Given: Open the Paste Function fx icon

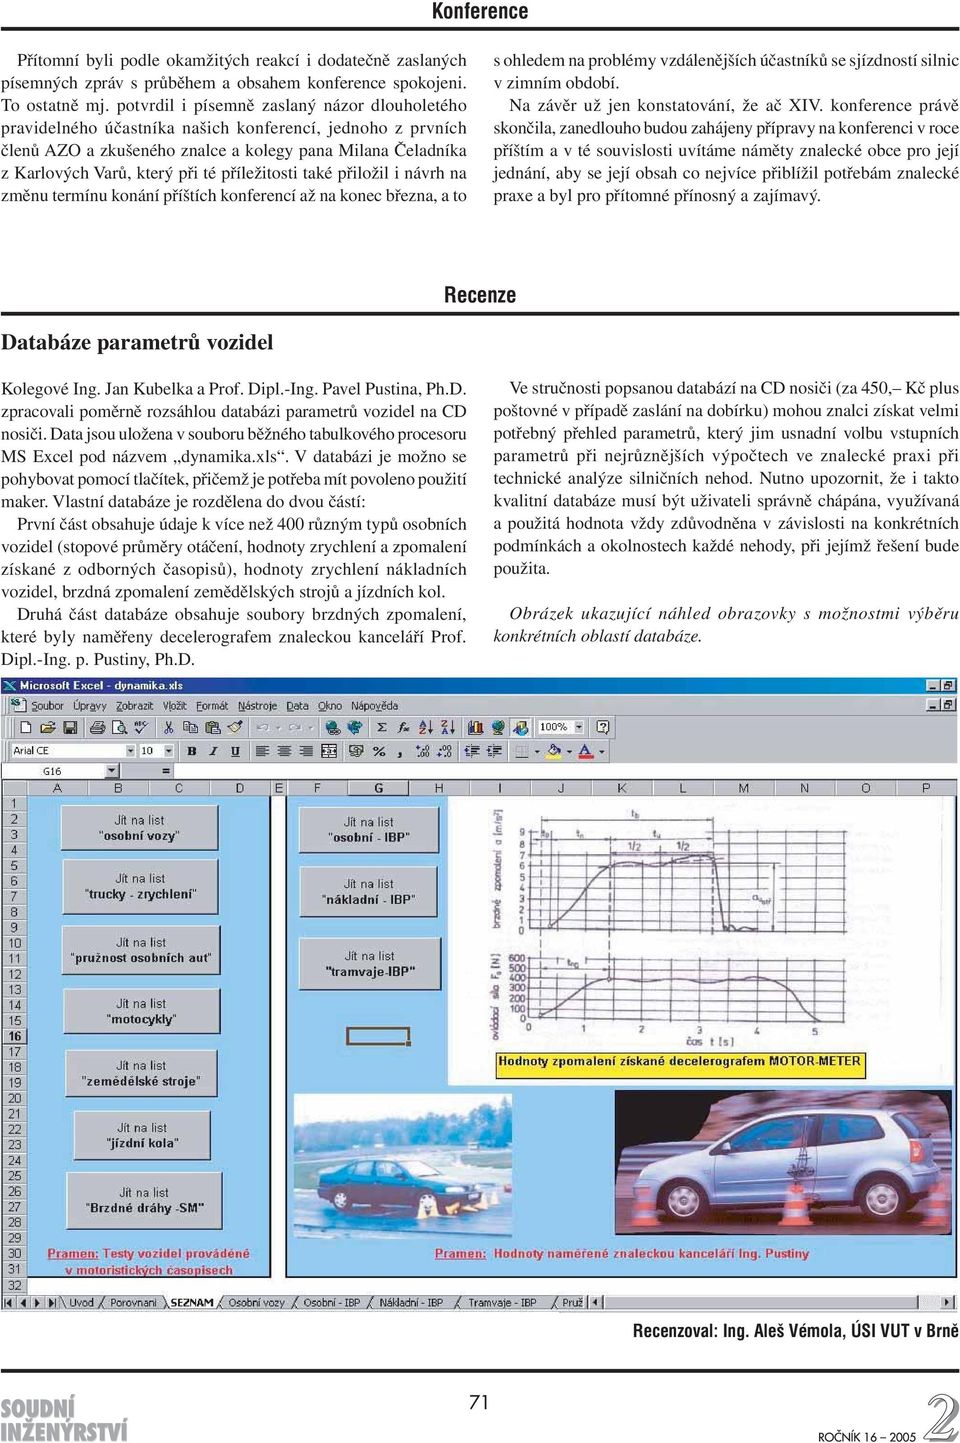Looking at the screenshot, I should point(403,727).
